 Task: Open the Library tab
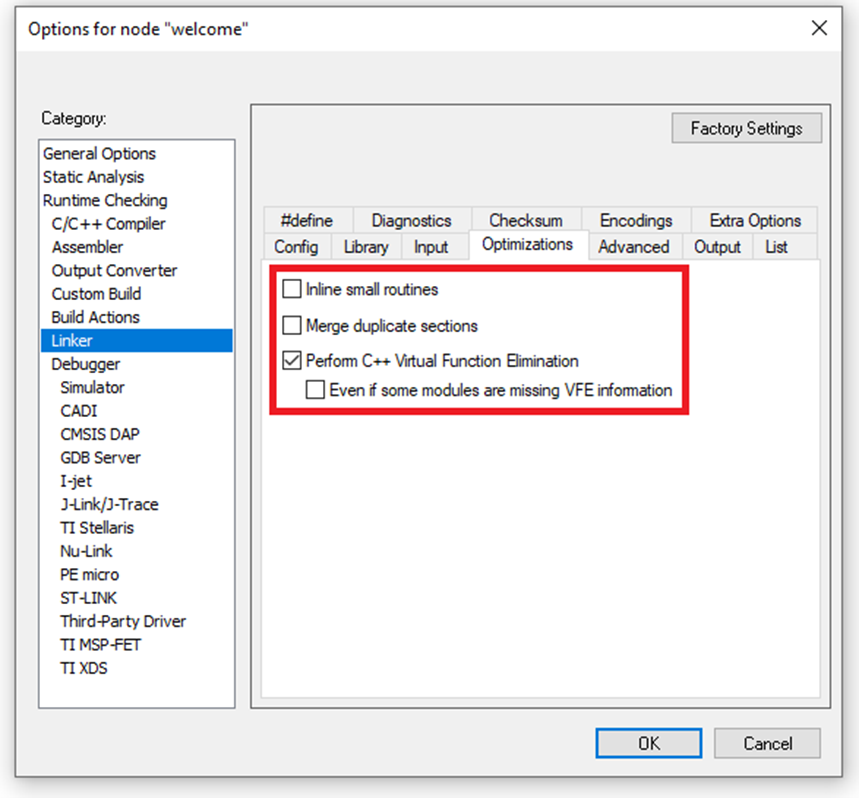pyautogui.click(x=365, y=247)
